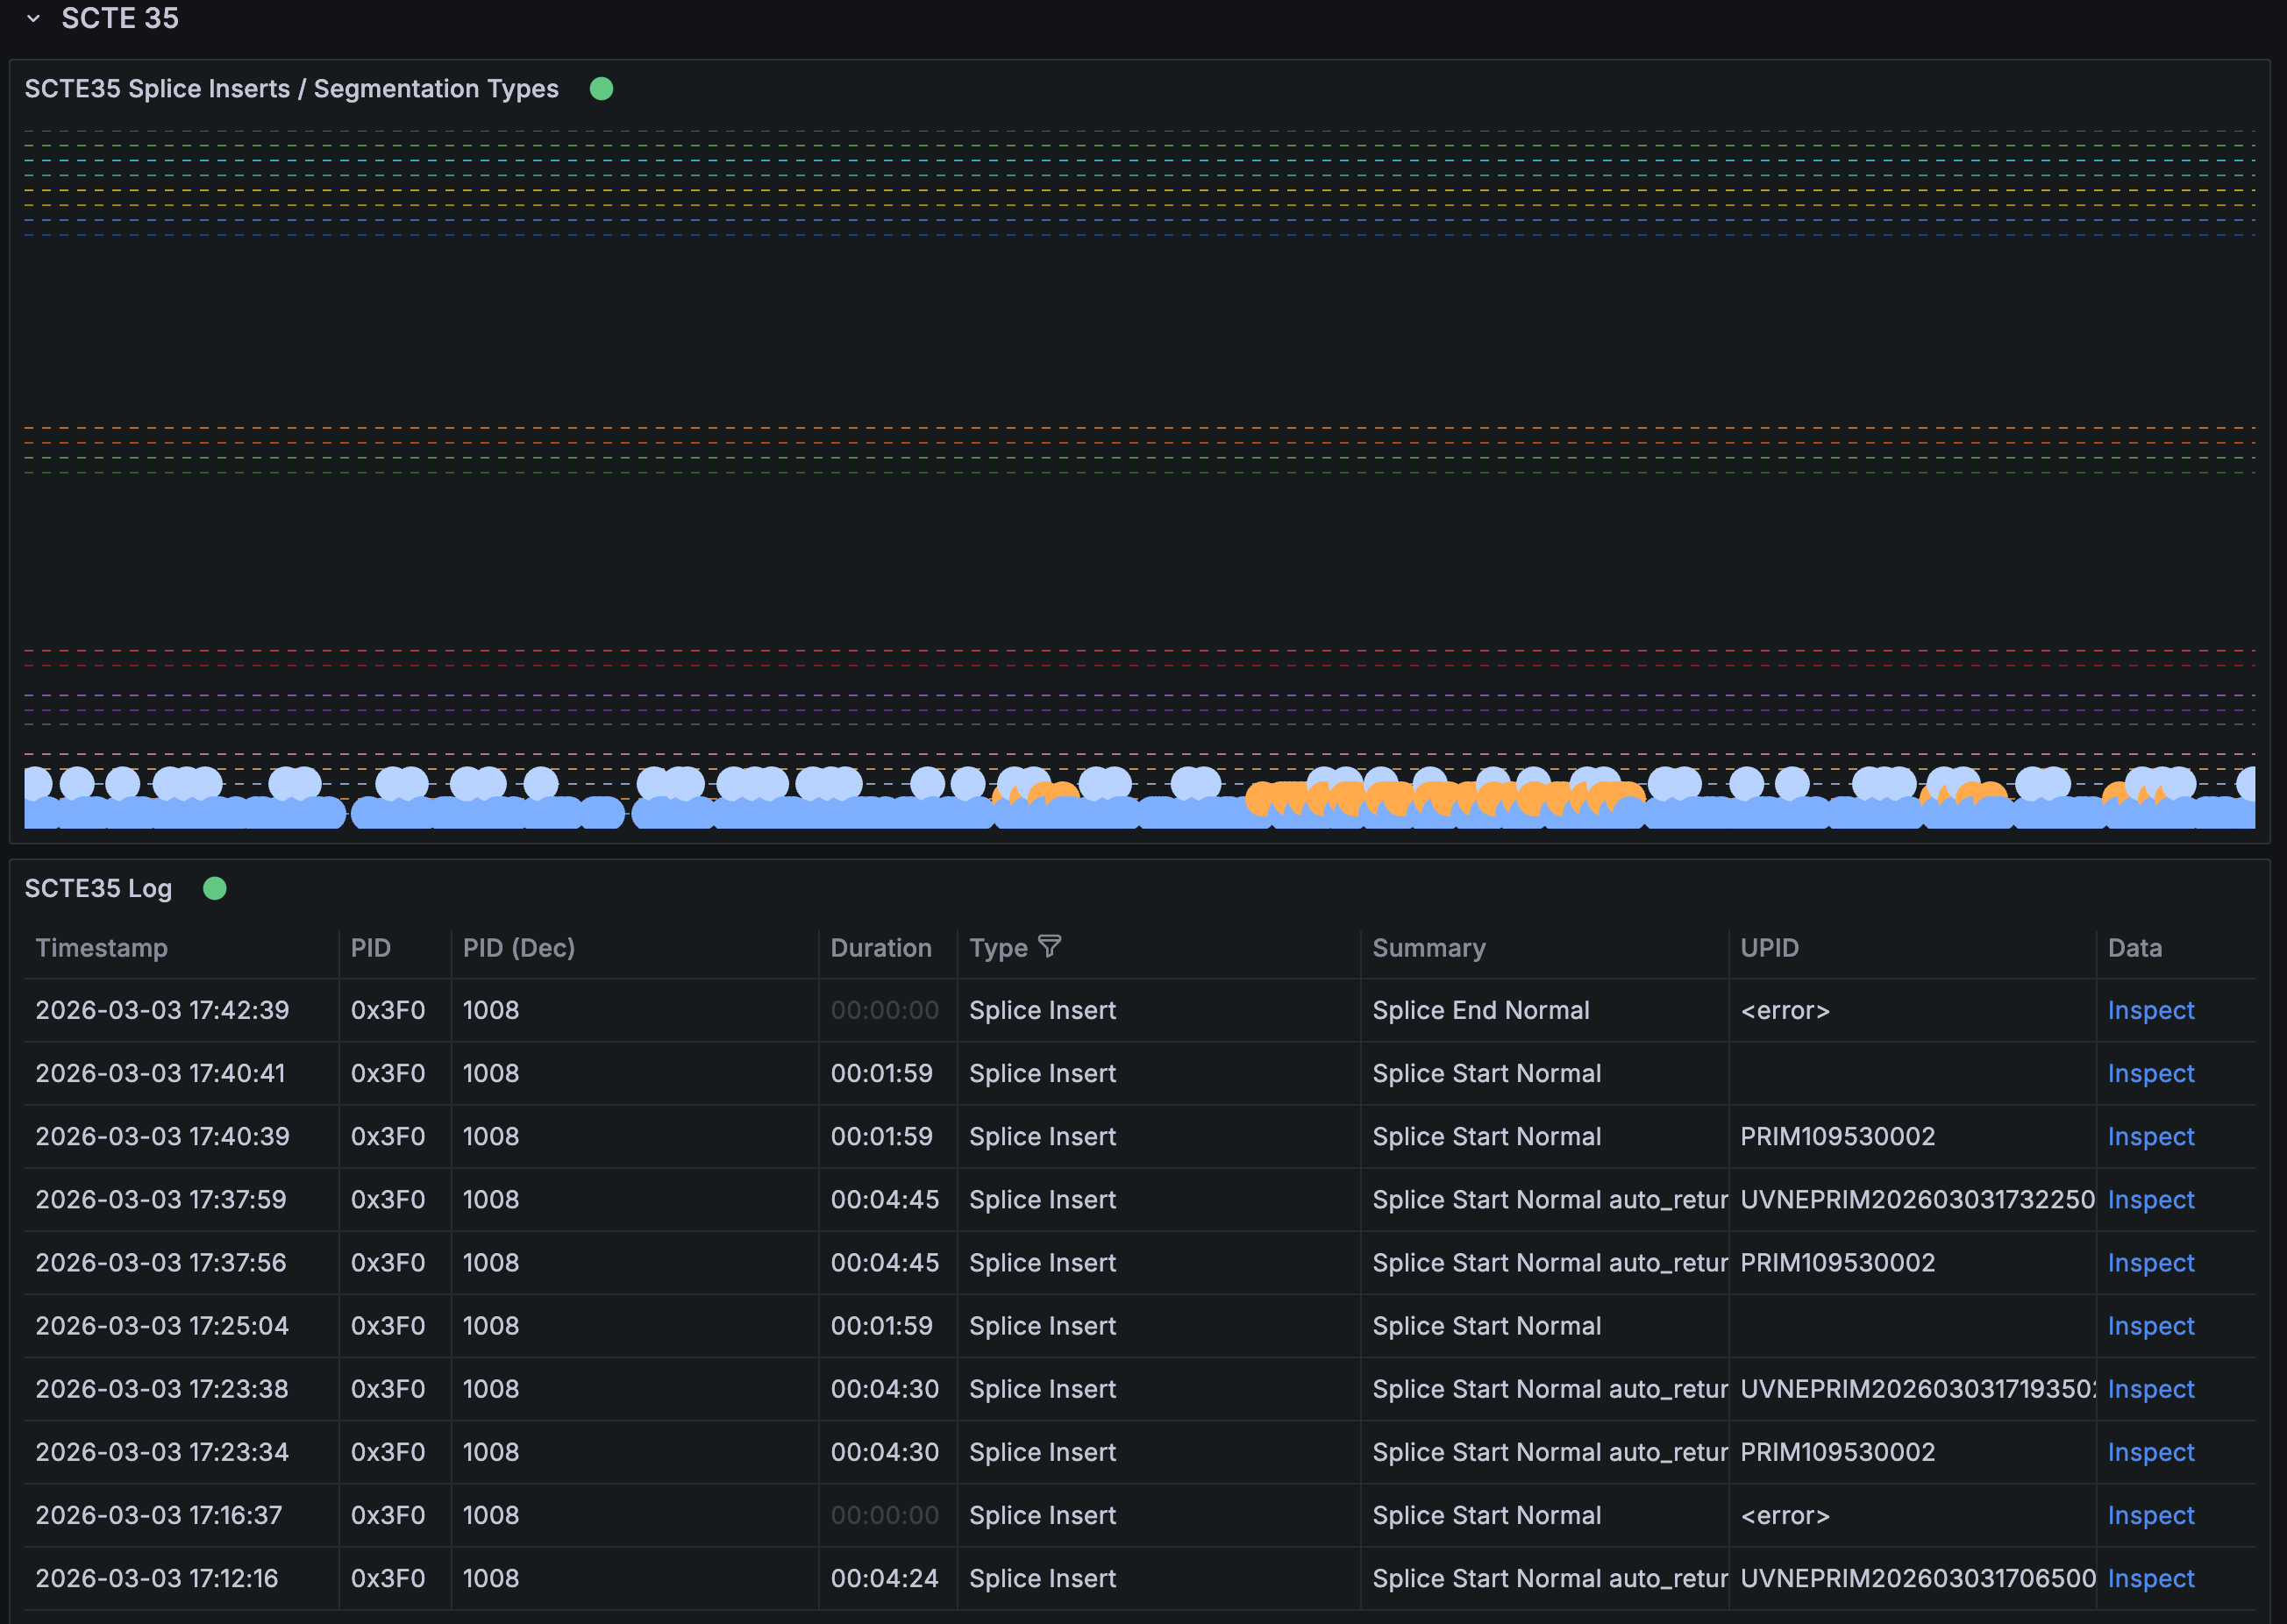Inspect the 17:40:41 log entry
The image size is (2287, 1624).
(x=2150, y=1073)
